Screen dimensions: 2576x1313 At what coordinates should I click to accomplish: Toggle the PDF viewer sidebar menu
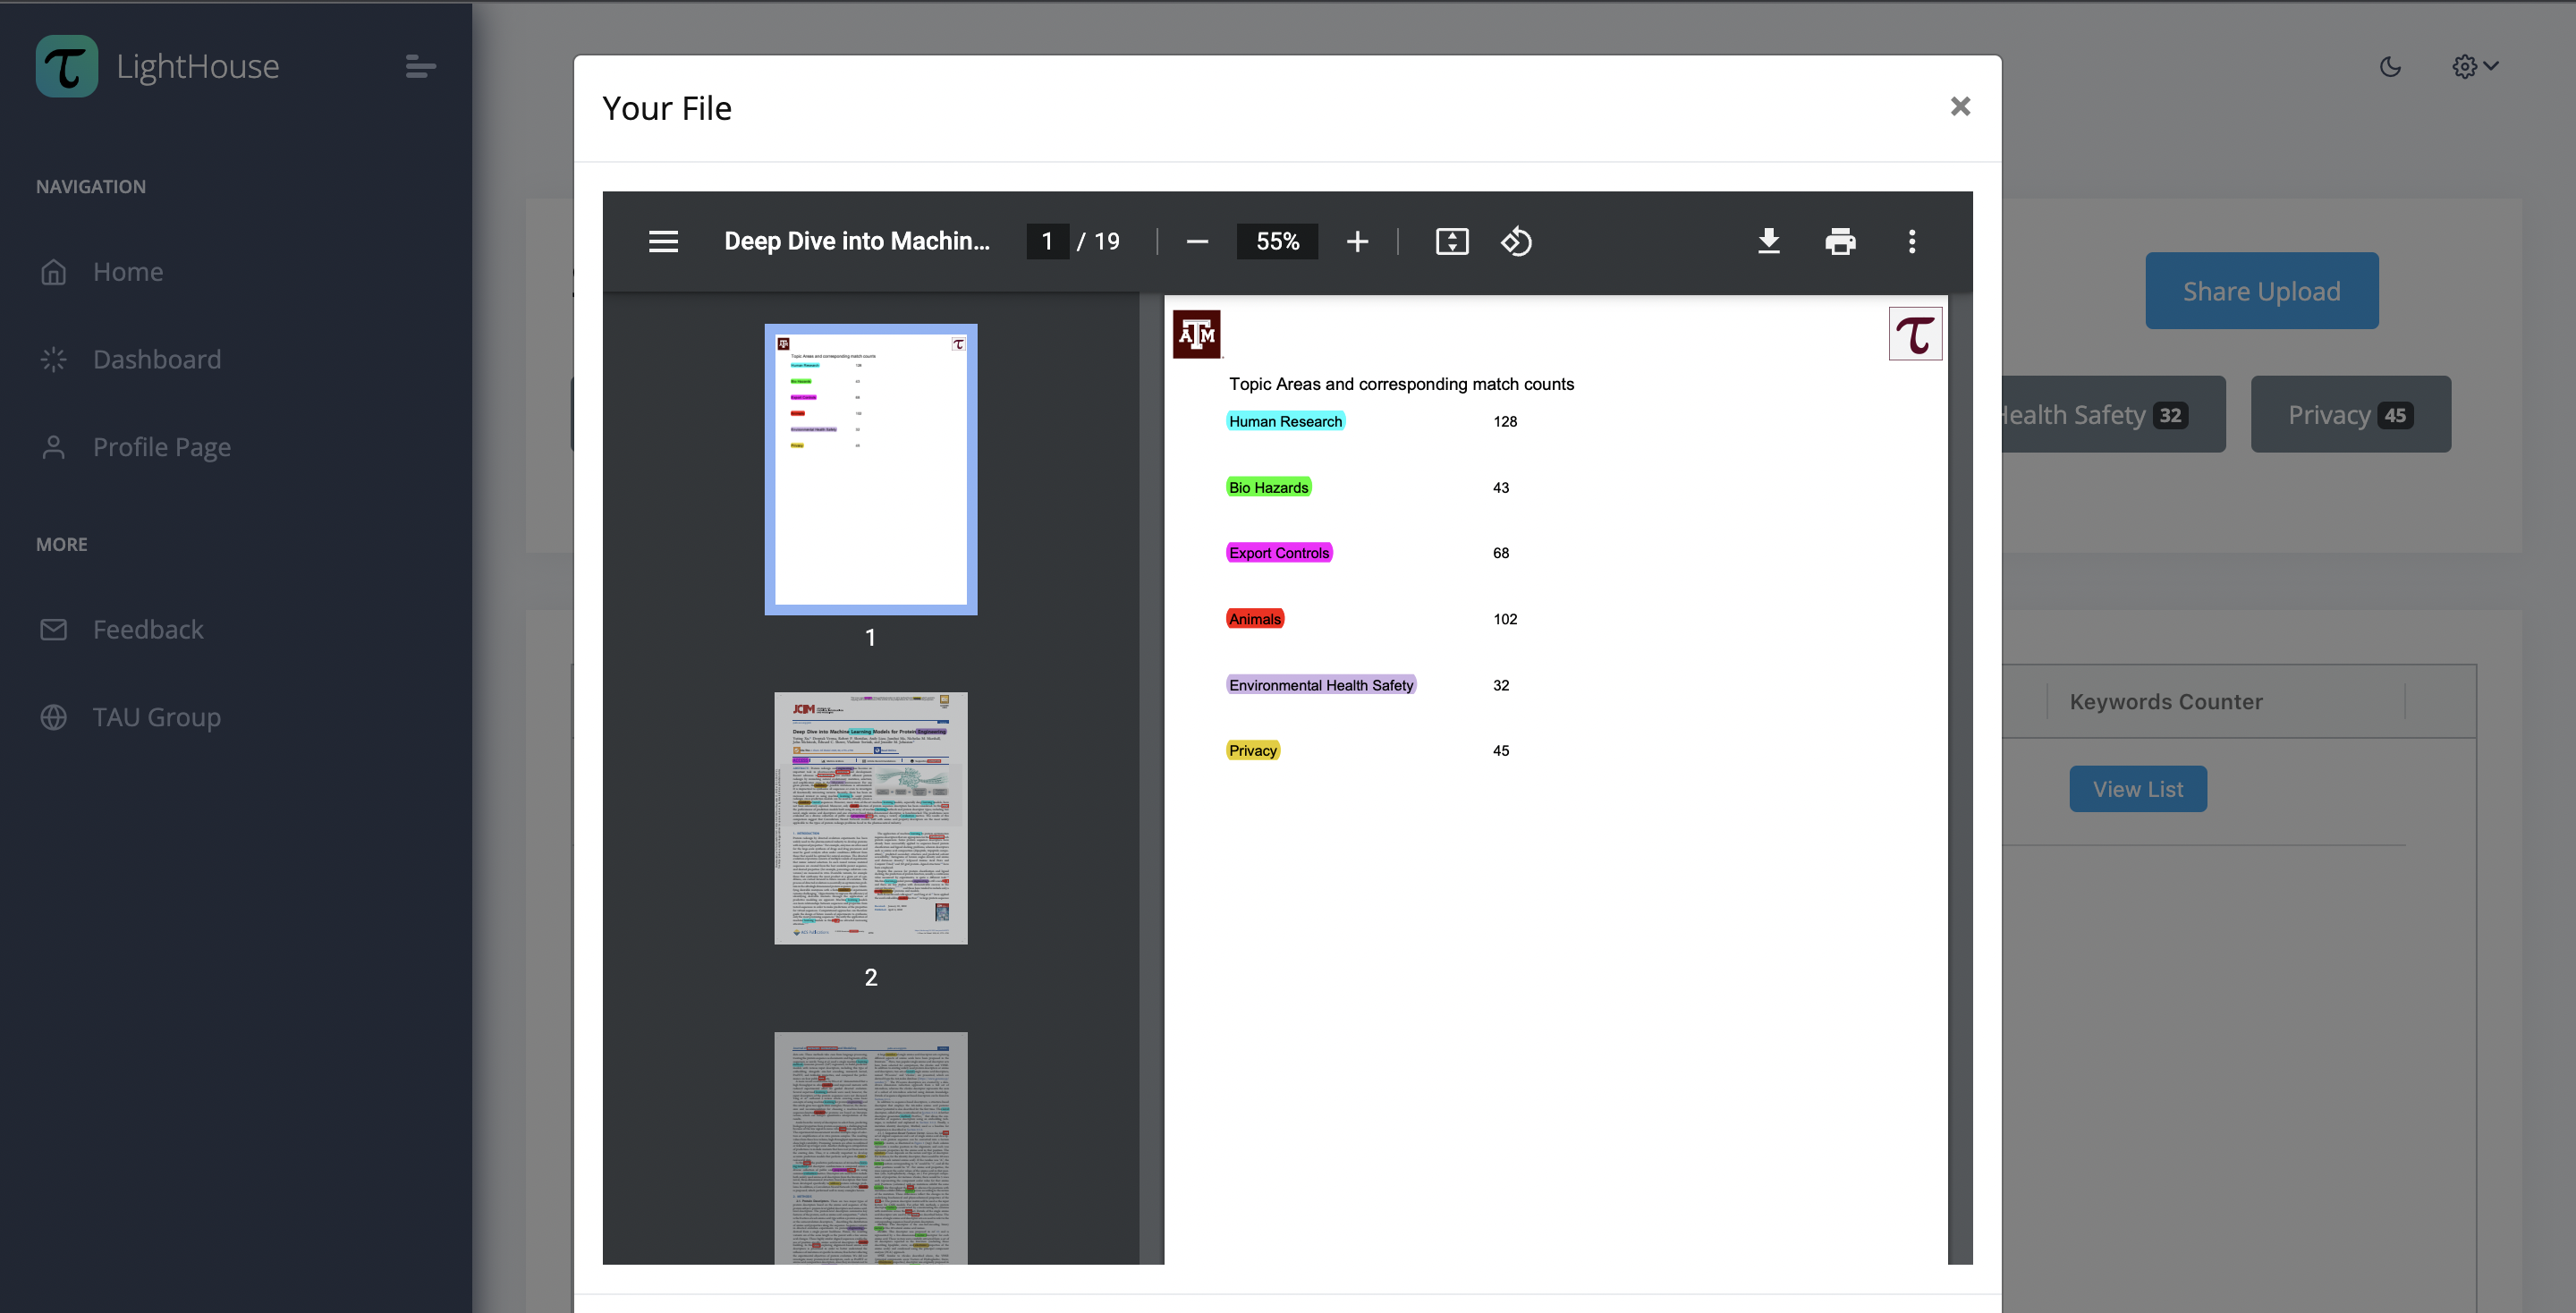click(x=663, y=242)
